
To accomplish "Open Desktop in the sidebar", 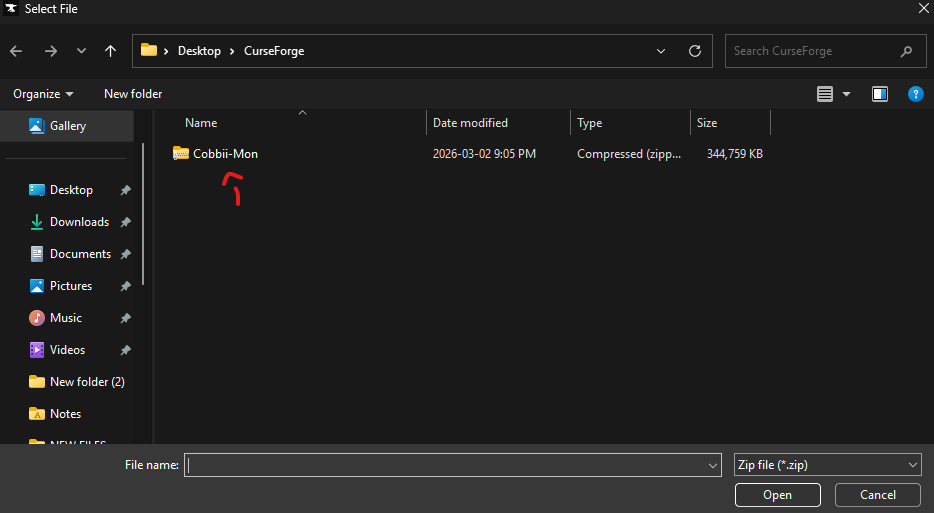I will click(71, 190).
